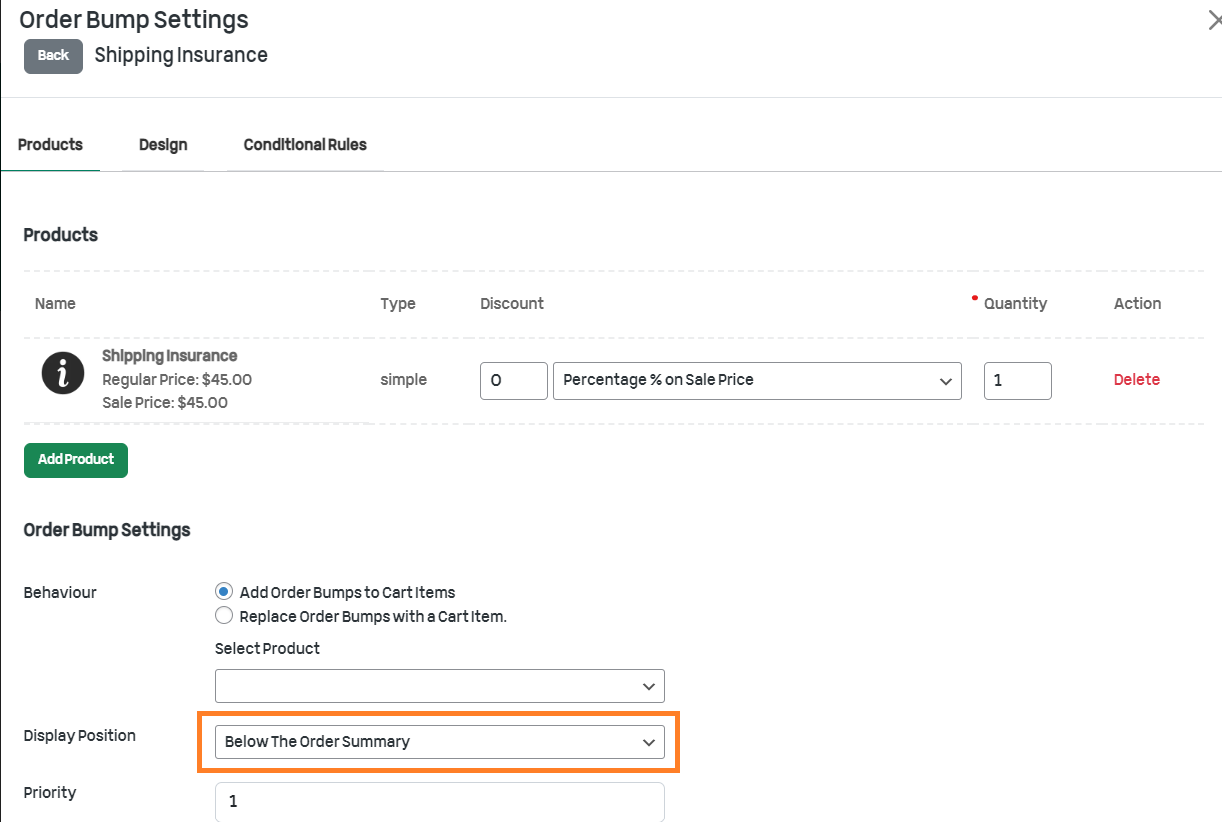
Task: Select Add Order Bumps to Cart Items
Action: click(x=224, y=592)
